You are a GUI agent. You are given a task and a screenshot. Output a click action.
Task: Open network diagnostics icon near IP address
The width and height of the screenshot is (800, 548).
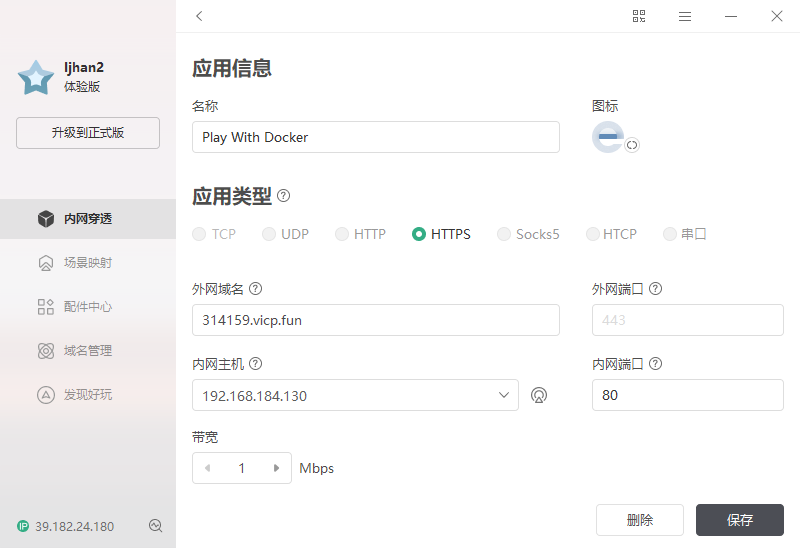pos(156,526)
